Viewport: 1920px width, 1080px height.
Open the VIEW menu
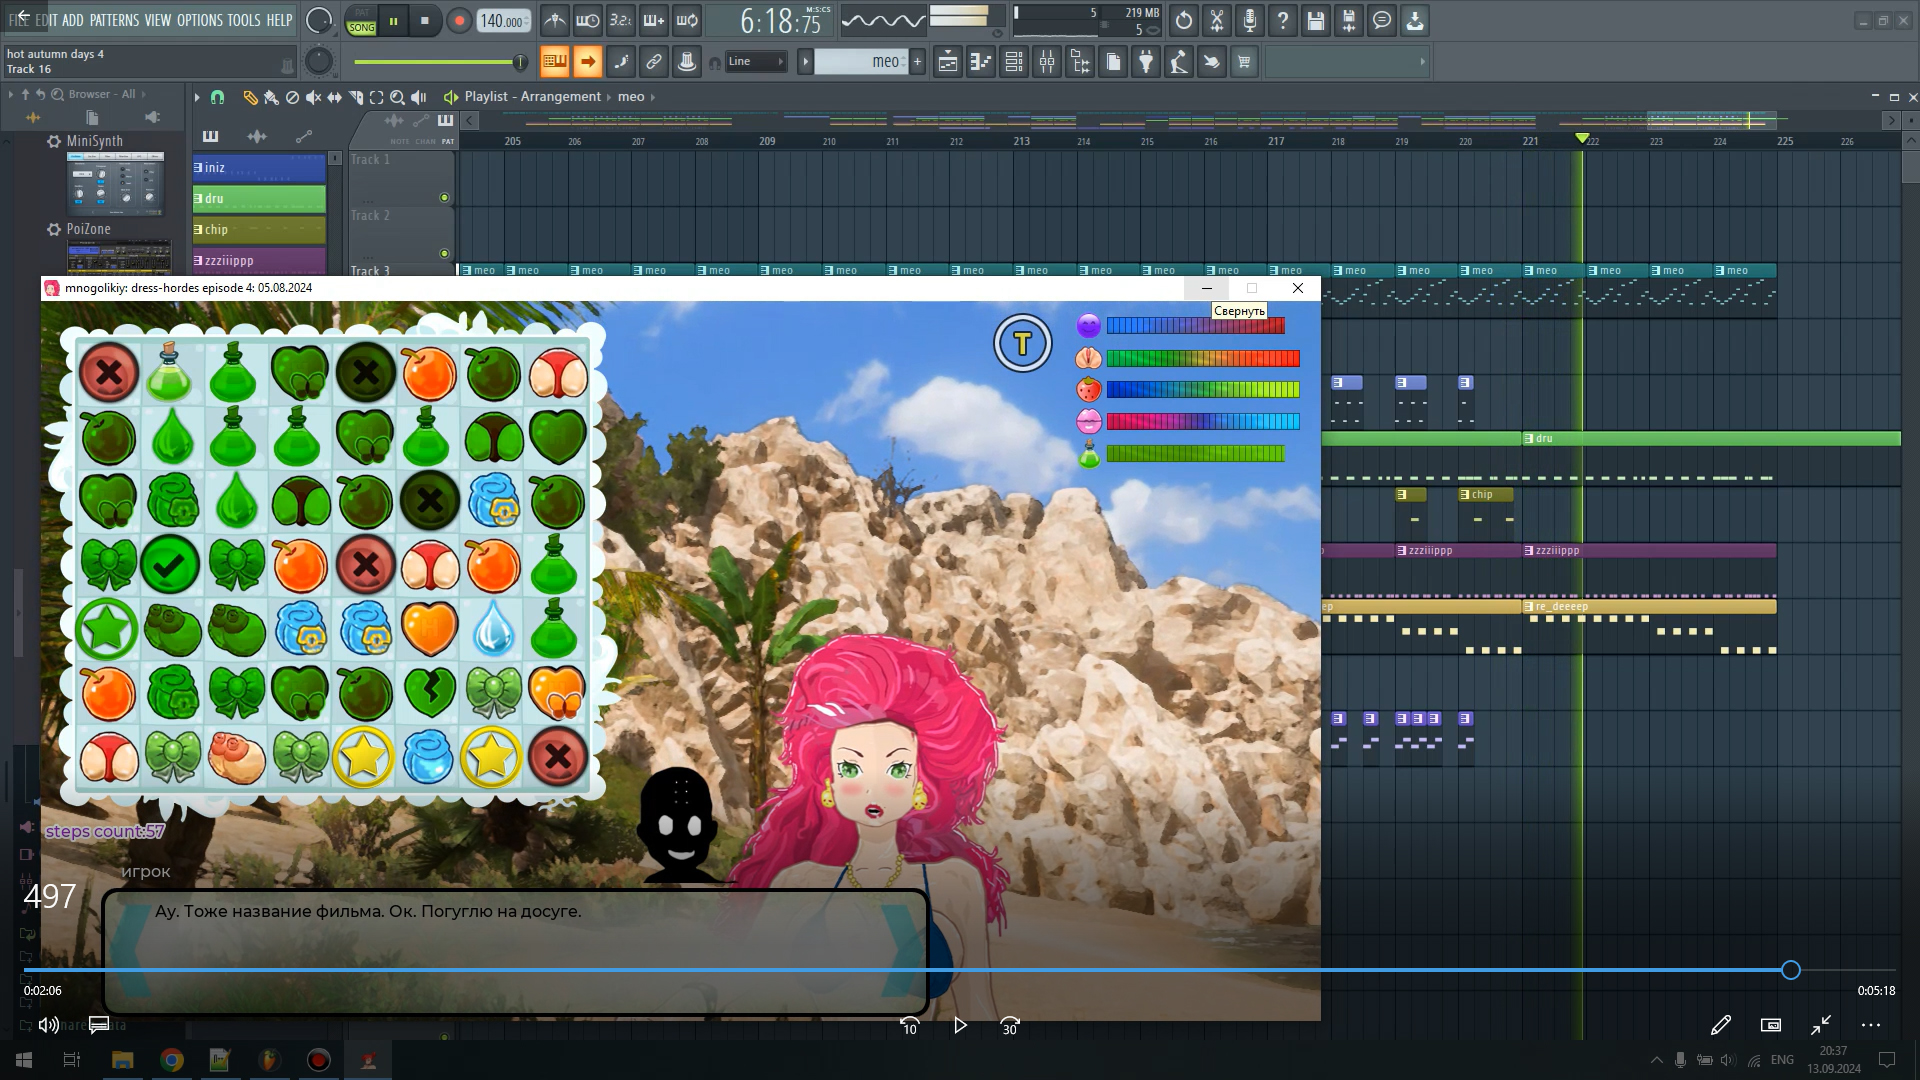tap(158, 20)
